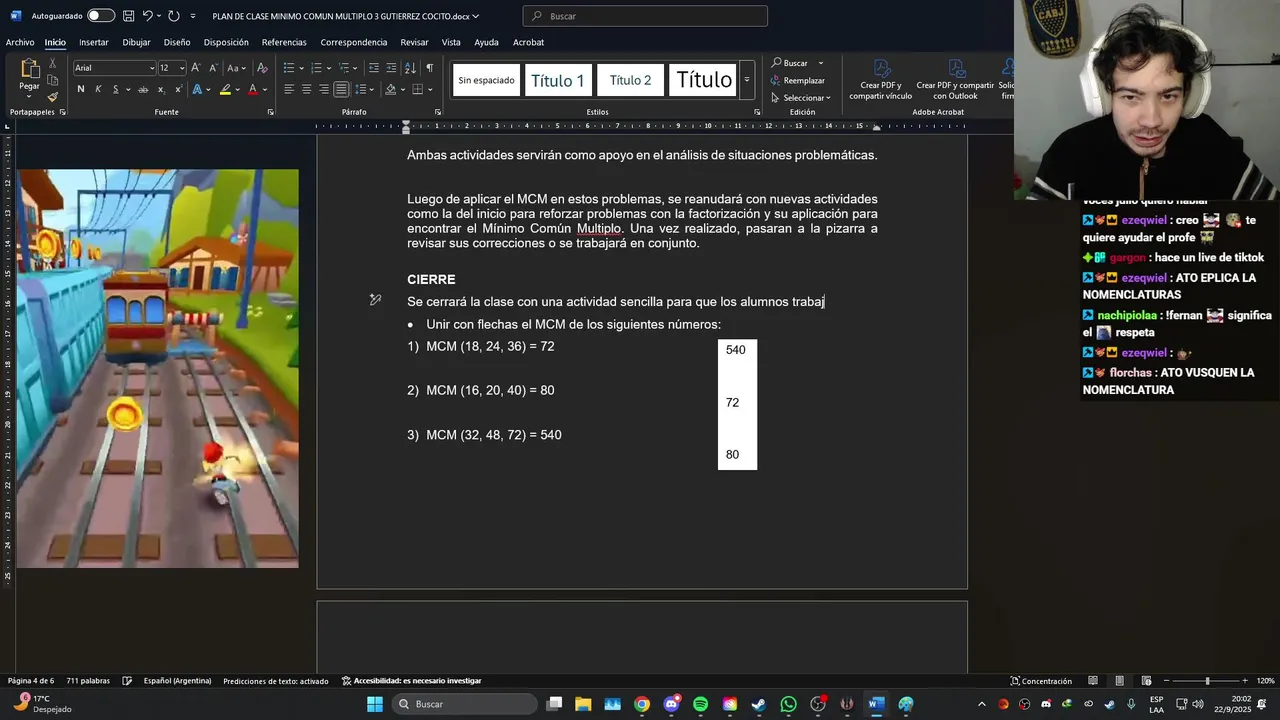Open the Fuente dialog launcher

[x=271, y=112]
